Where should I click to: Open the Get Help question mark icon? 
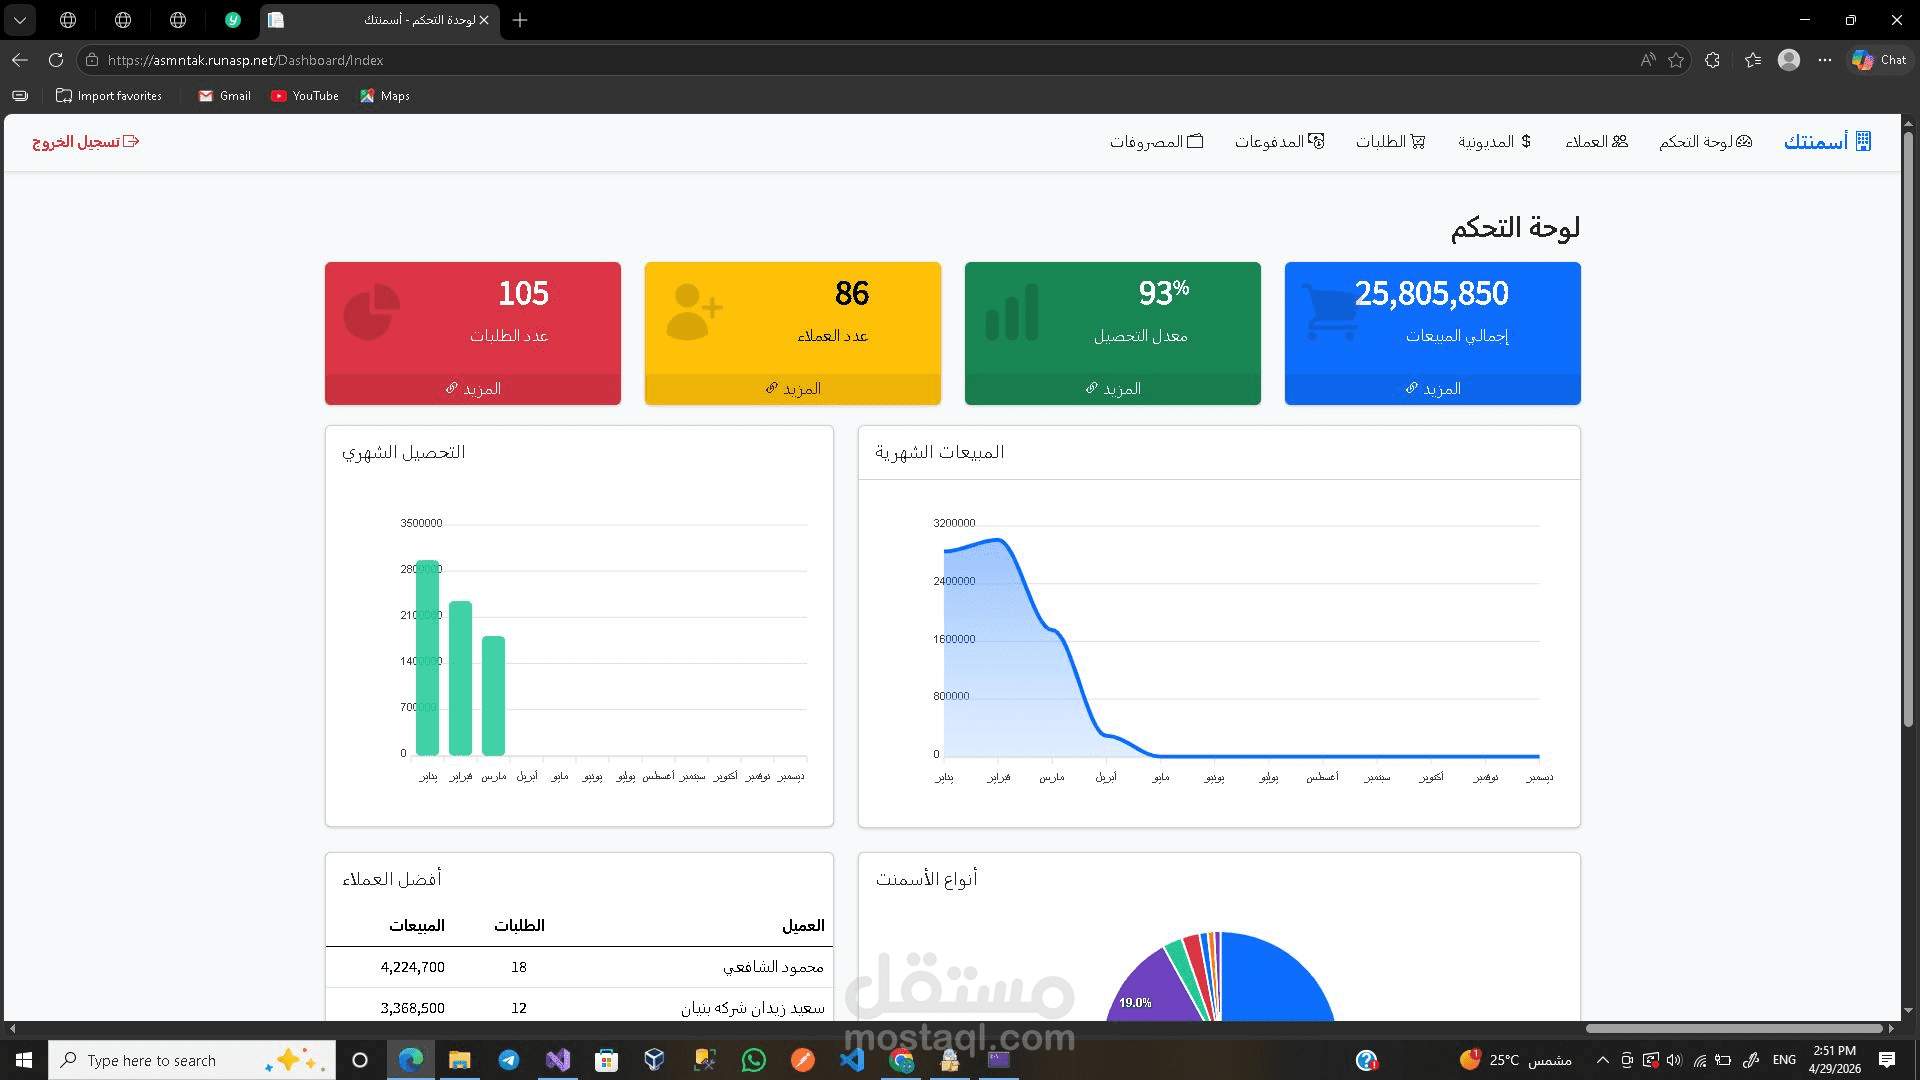point(1367,1060)
